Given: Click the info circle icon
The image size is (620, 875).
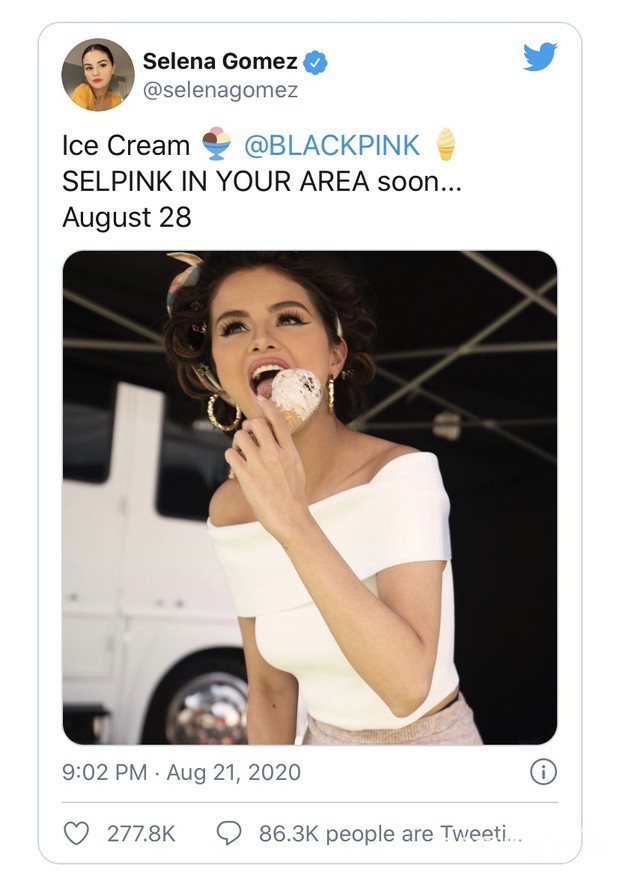Looking at the screenshot, I should pyautogui.click(x=543, y=772).
